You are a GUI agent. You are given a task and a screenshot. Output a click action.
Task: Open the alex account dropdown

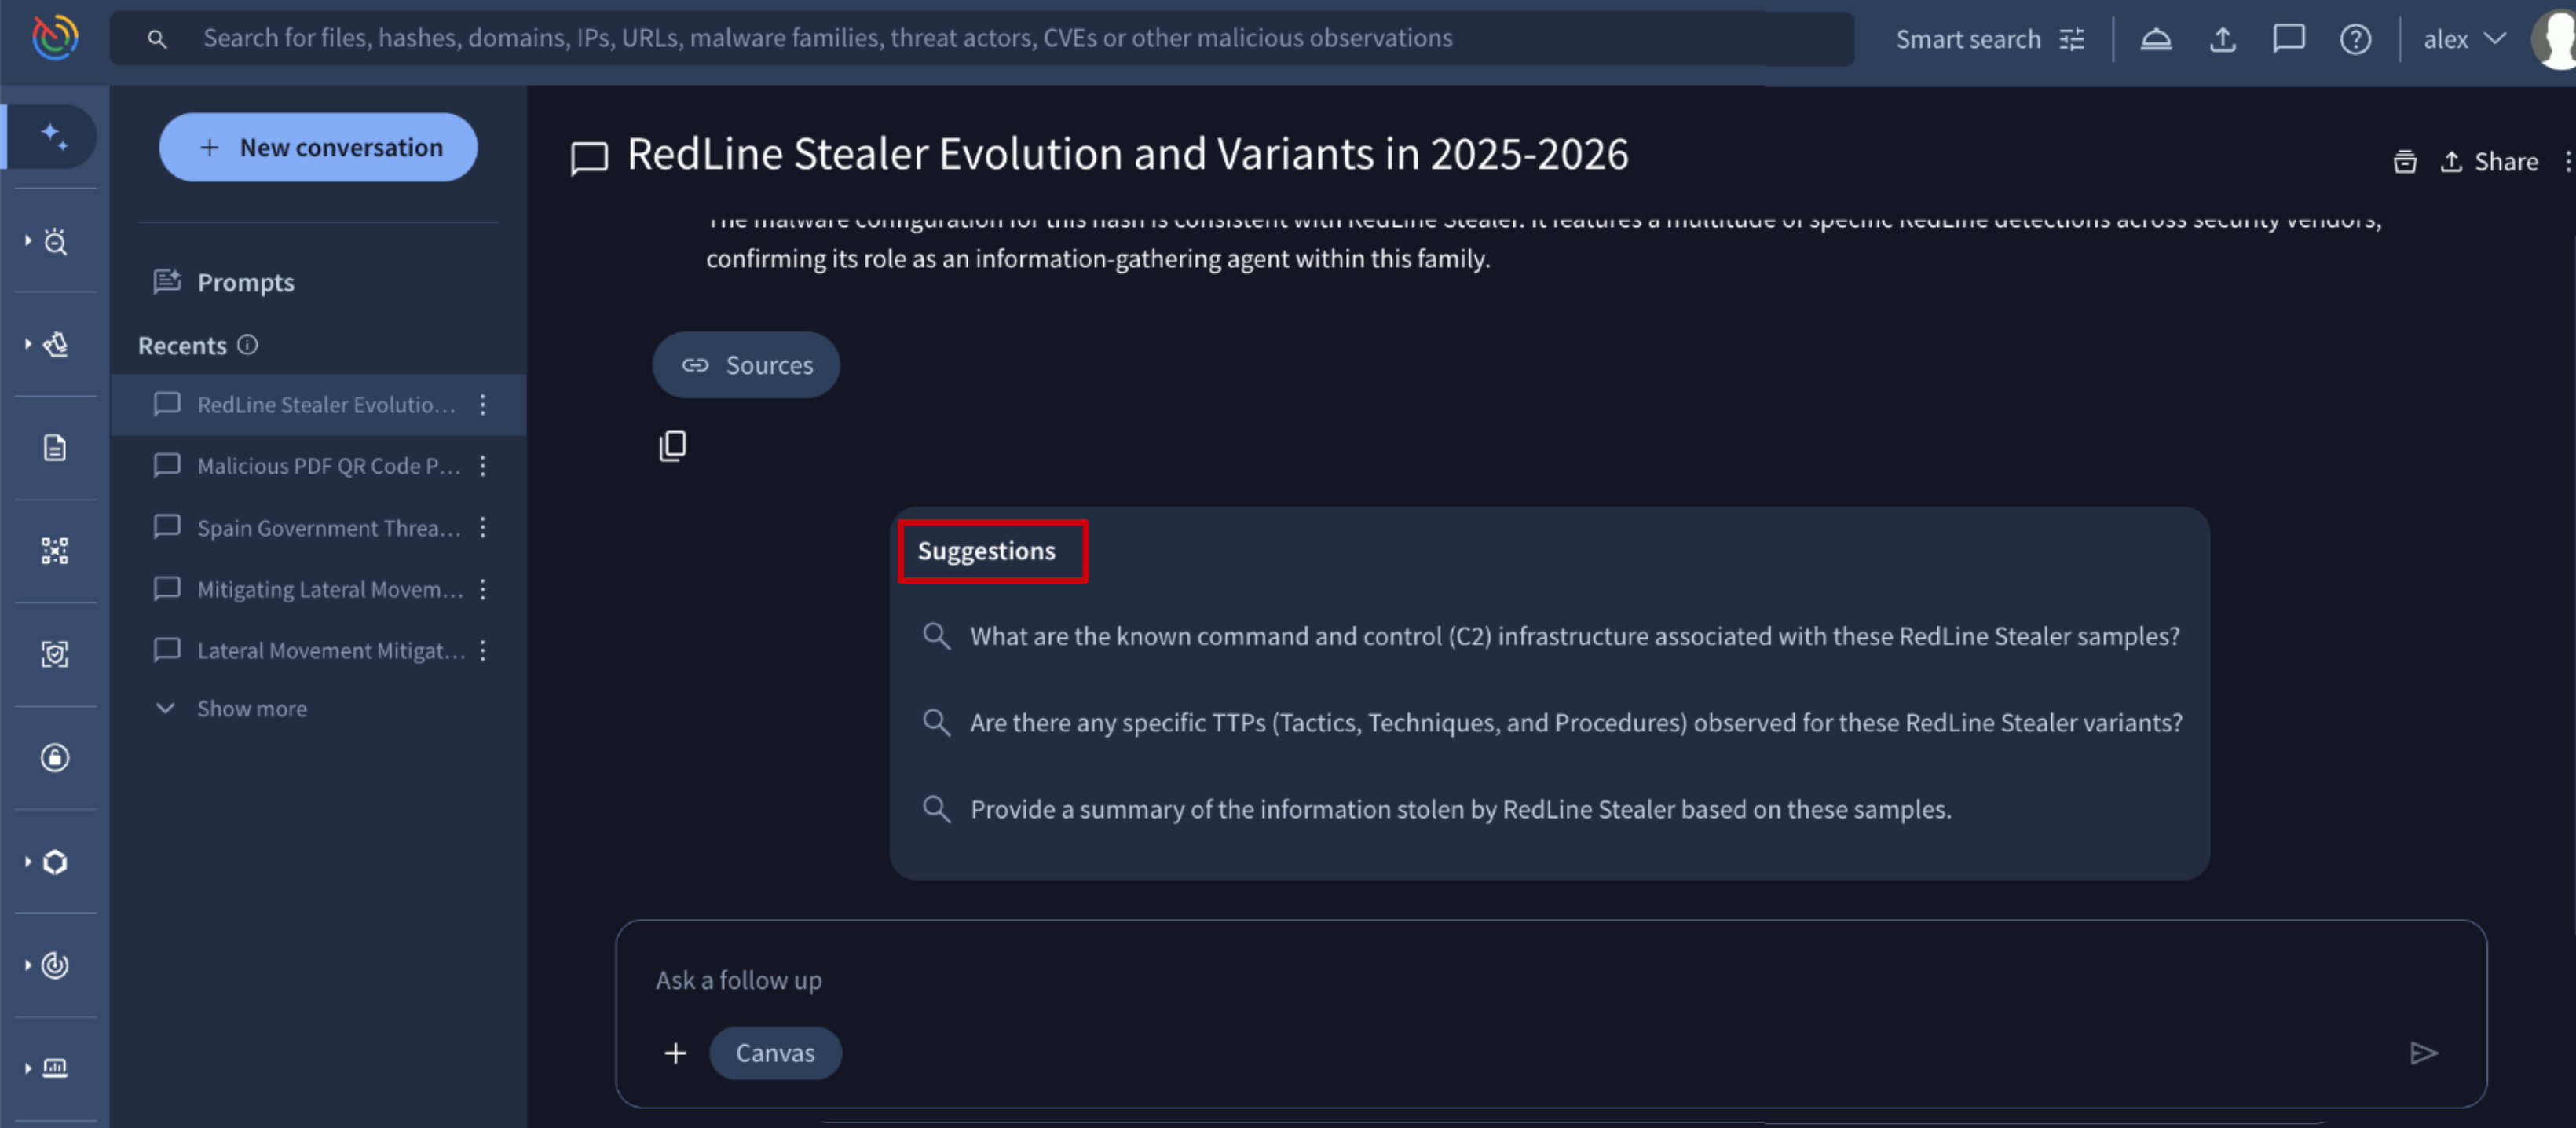pyautogui.click(x=2464, y=39)
